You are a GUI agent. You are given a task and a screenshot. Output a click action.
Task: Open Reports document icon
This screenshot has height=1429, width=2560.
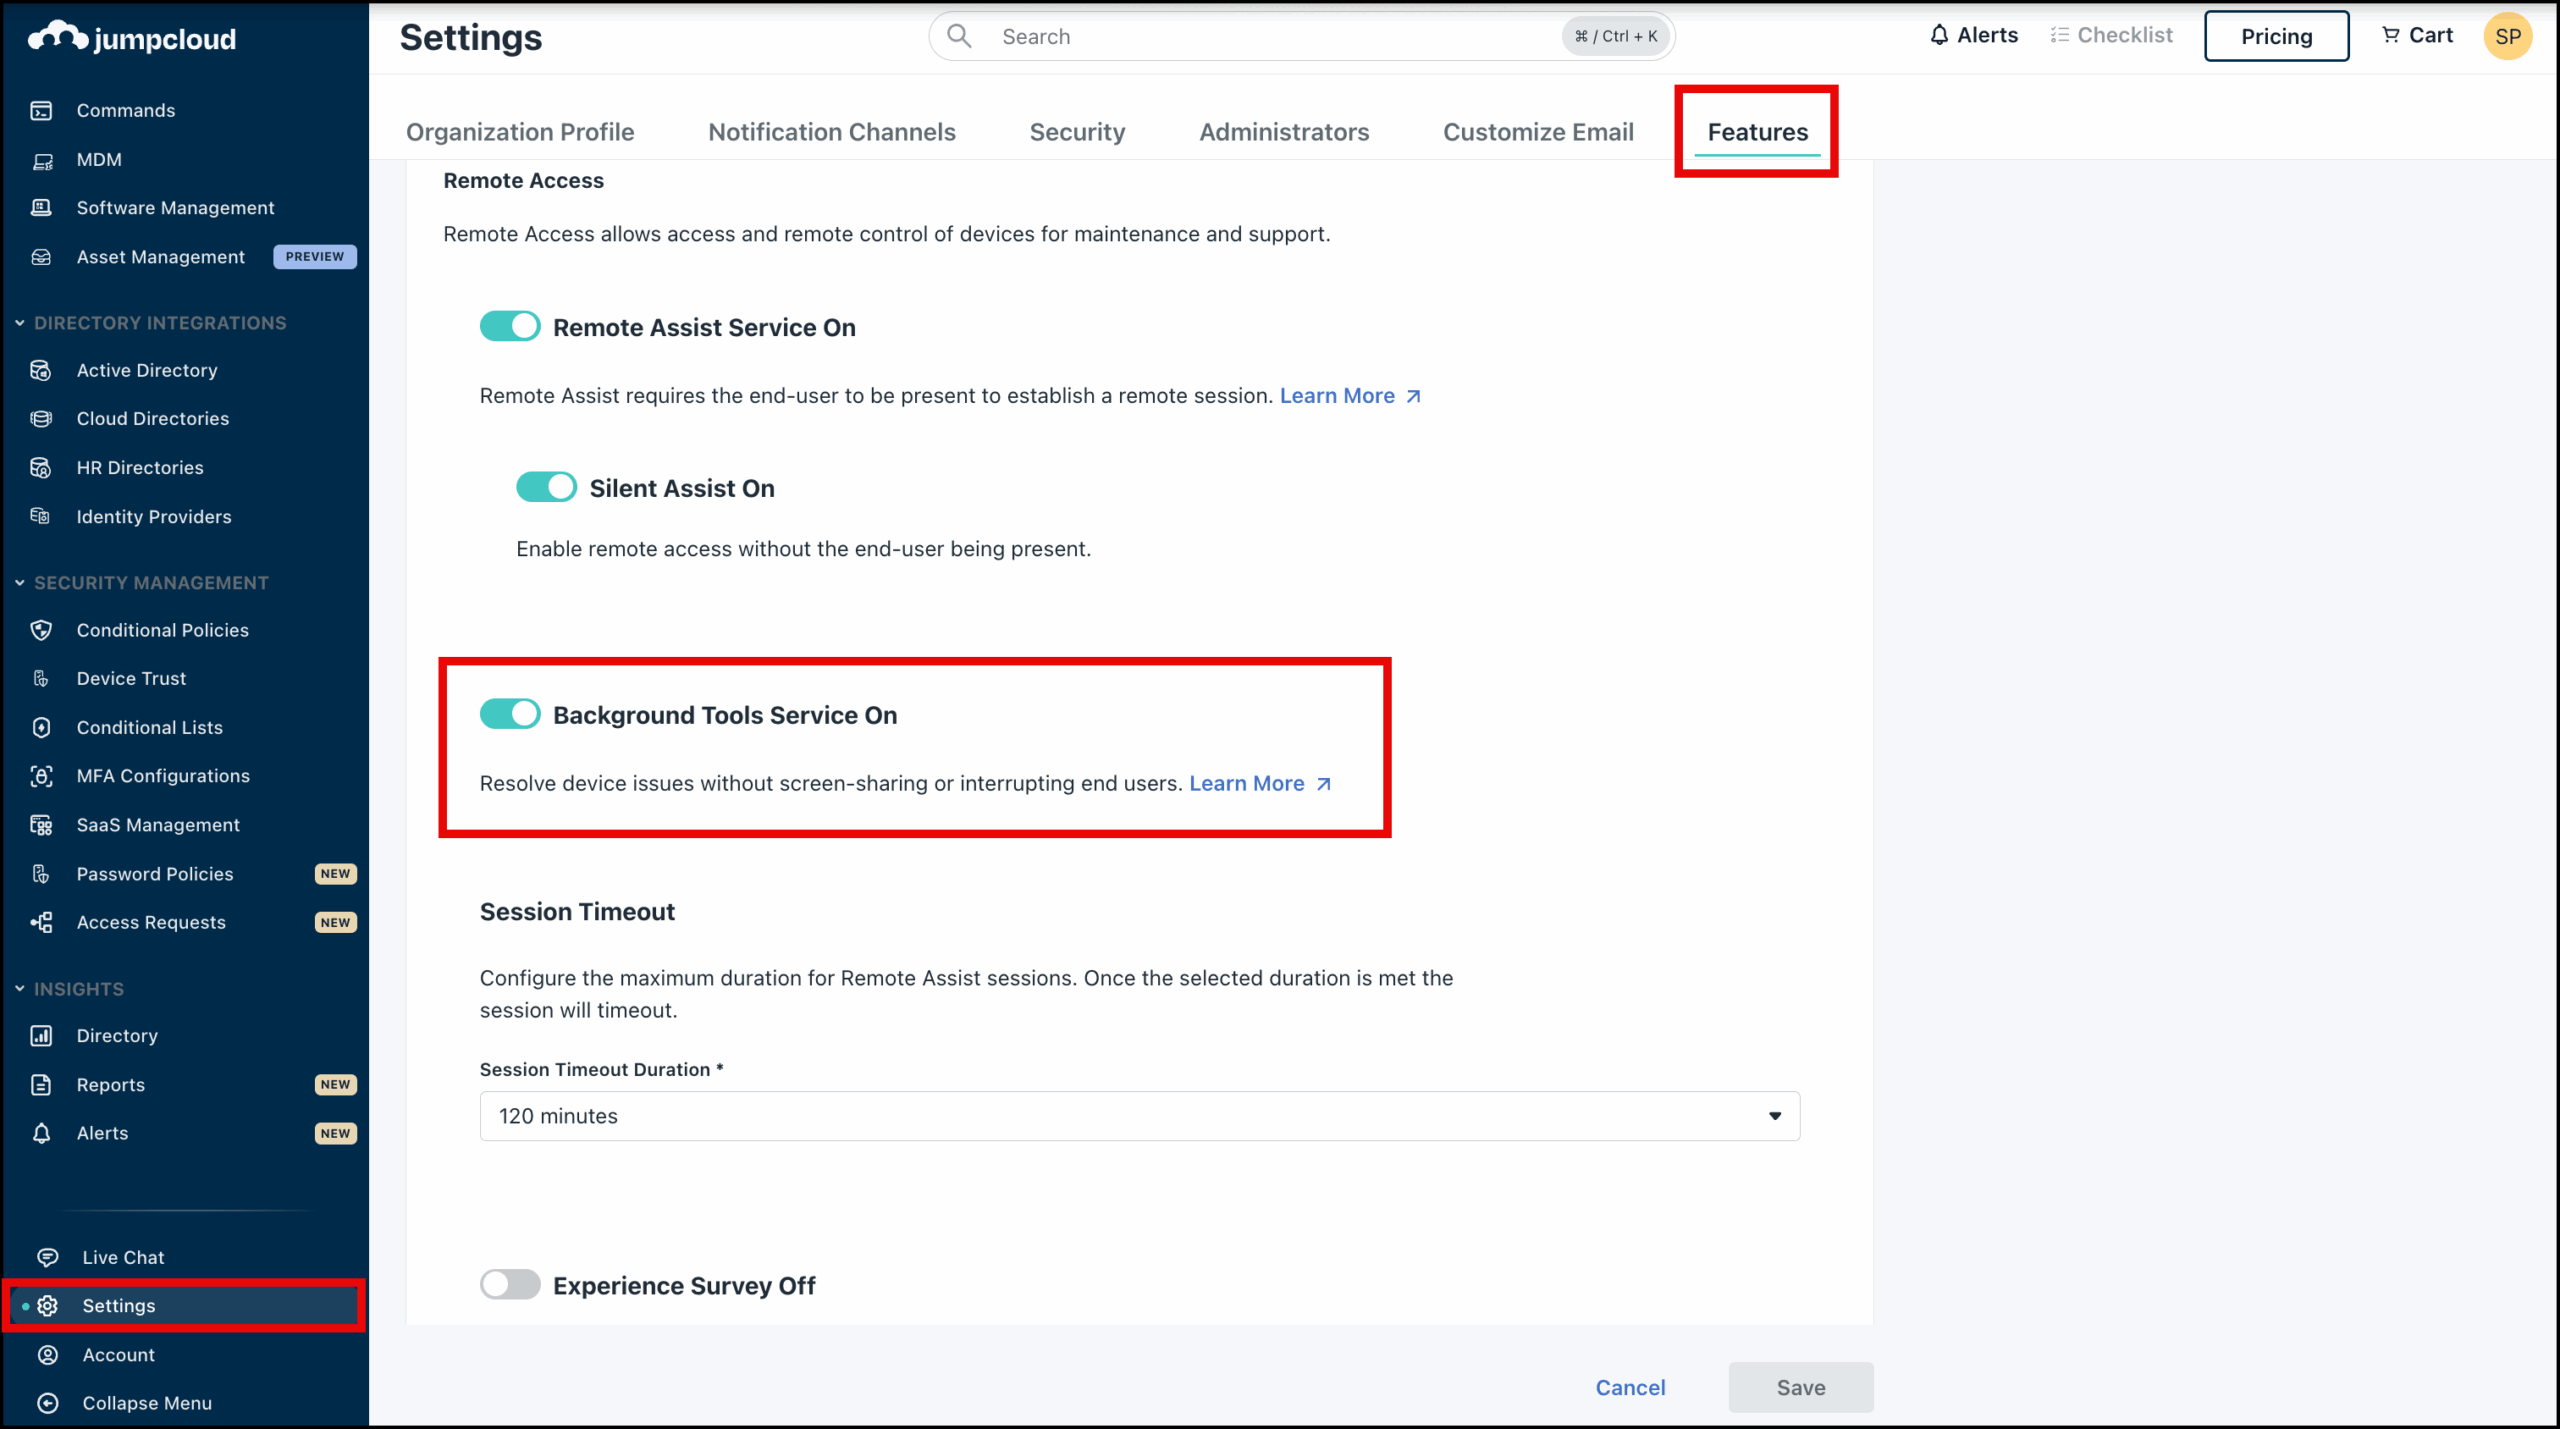41,1085
